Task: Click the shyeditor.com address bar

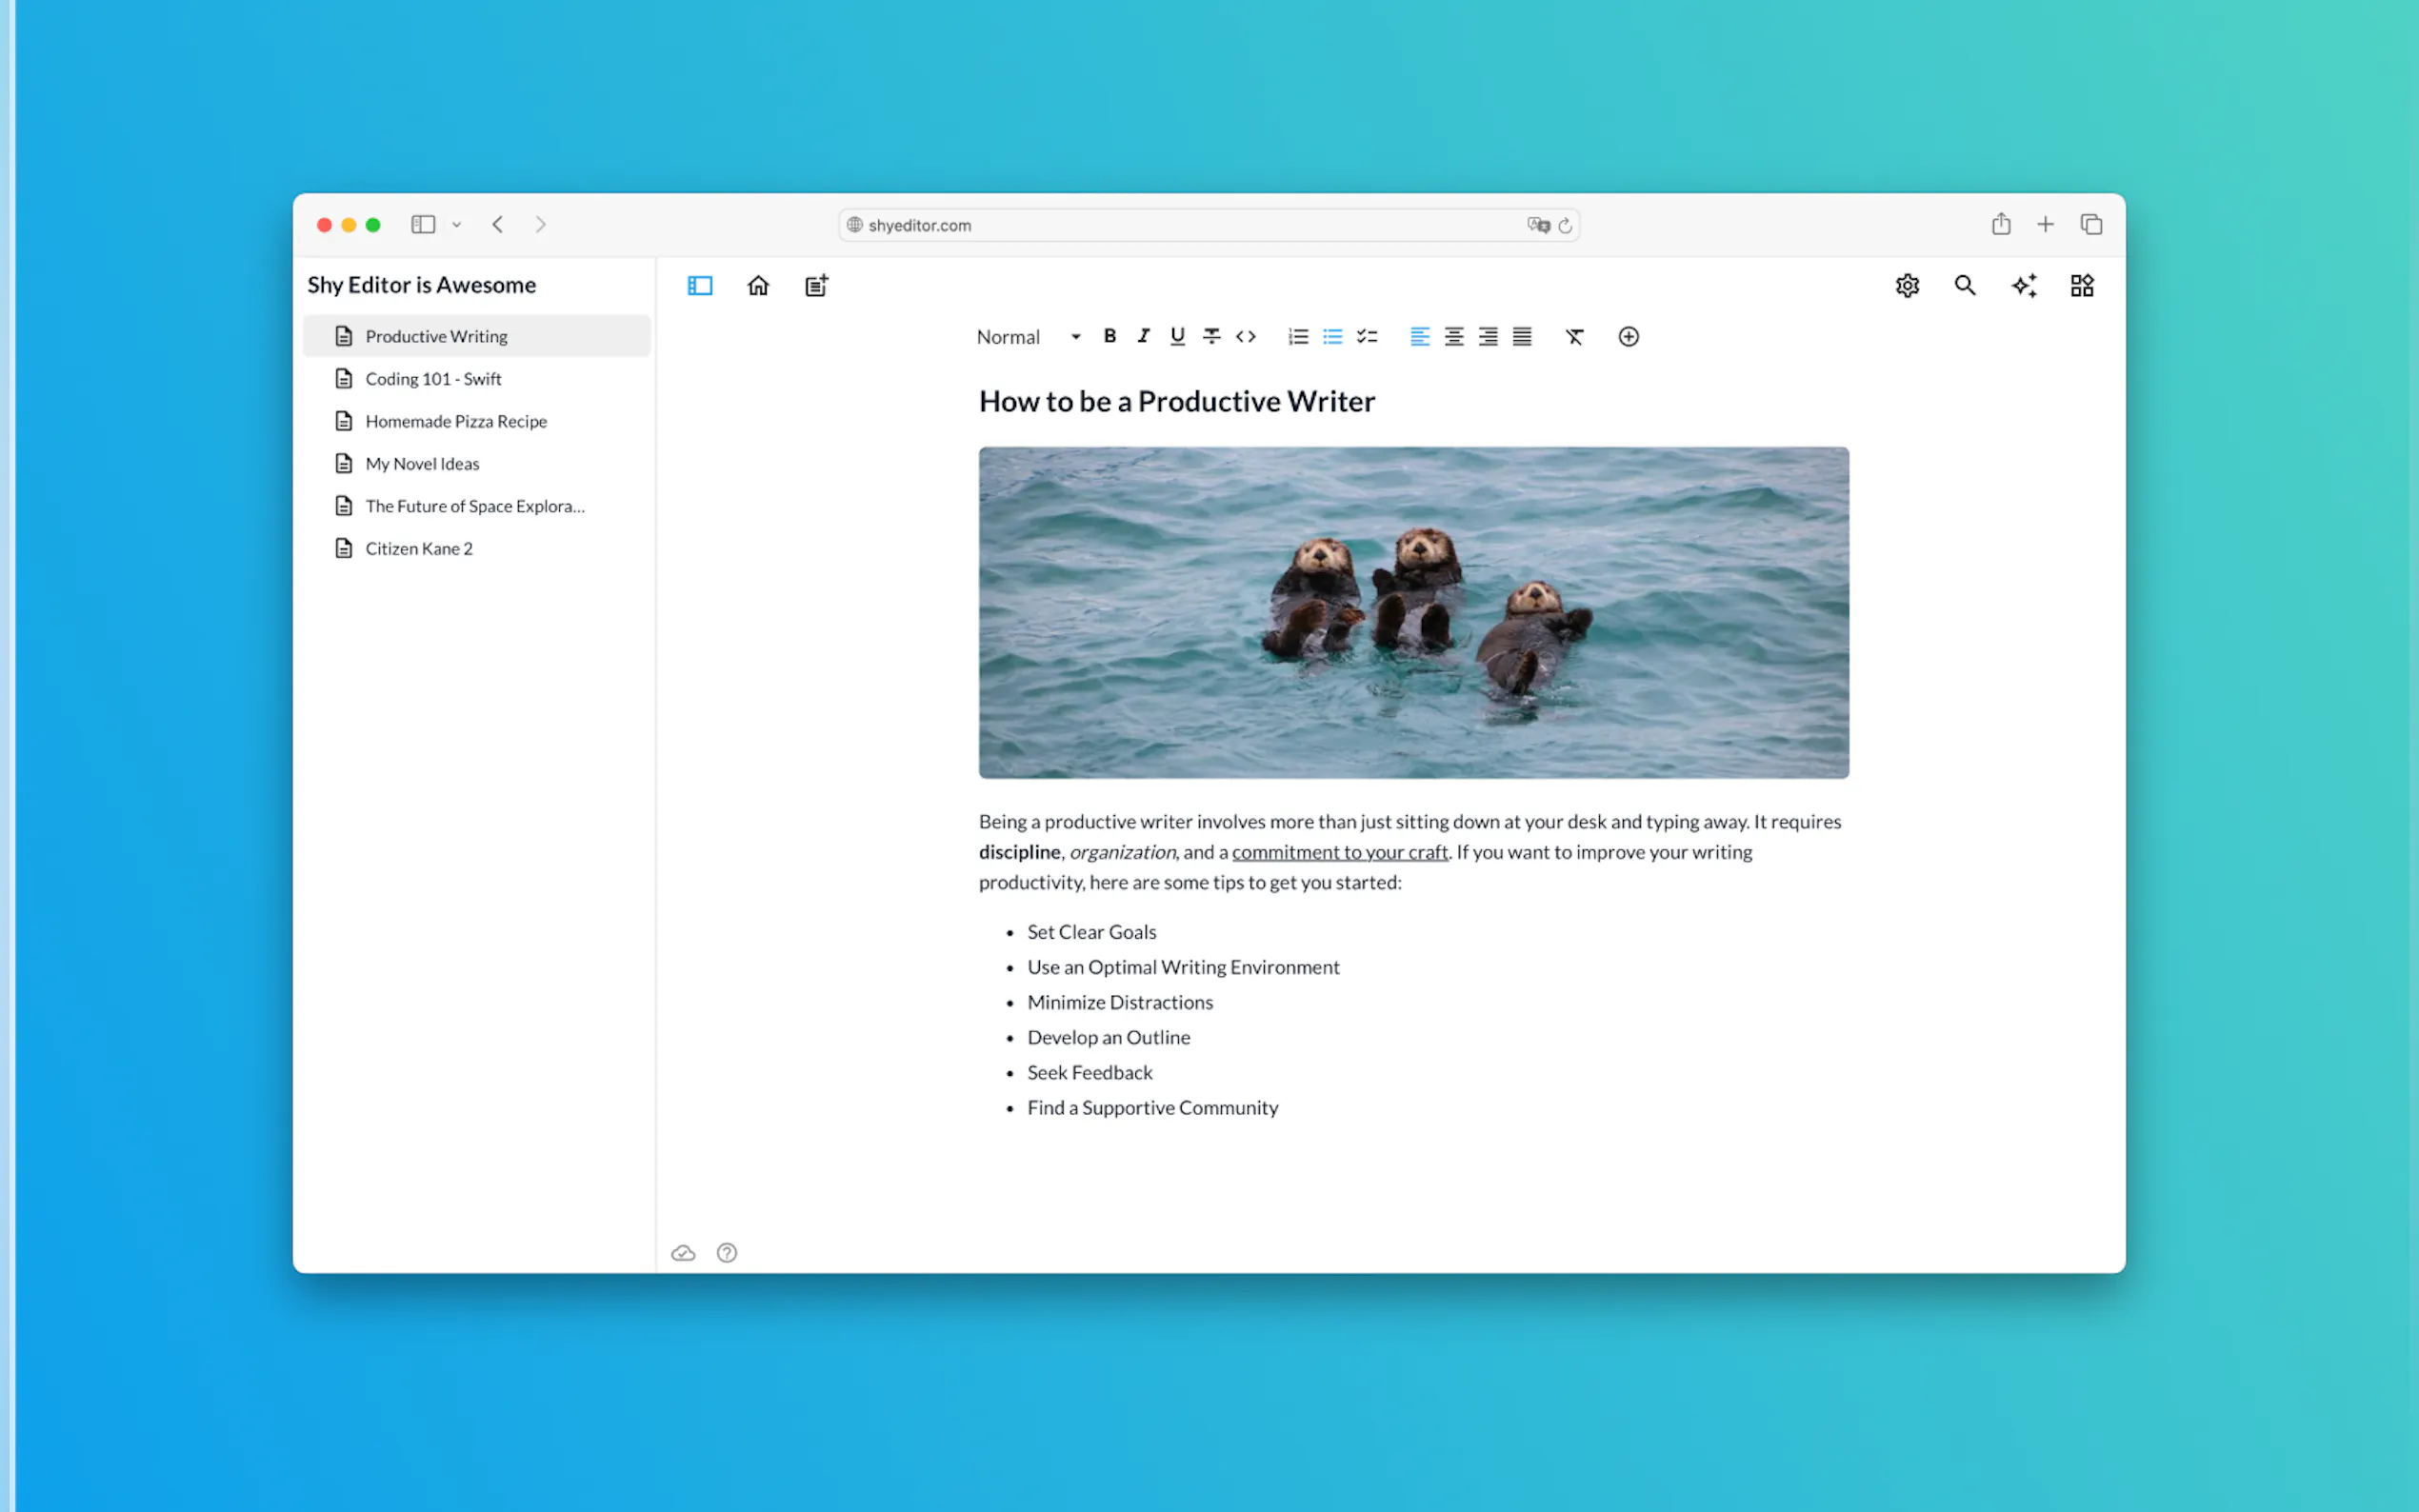Action: click(x=1180, y=225)
